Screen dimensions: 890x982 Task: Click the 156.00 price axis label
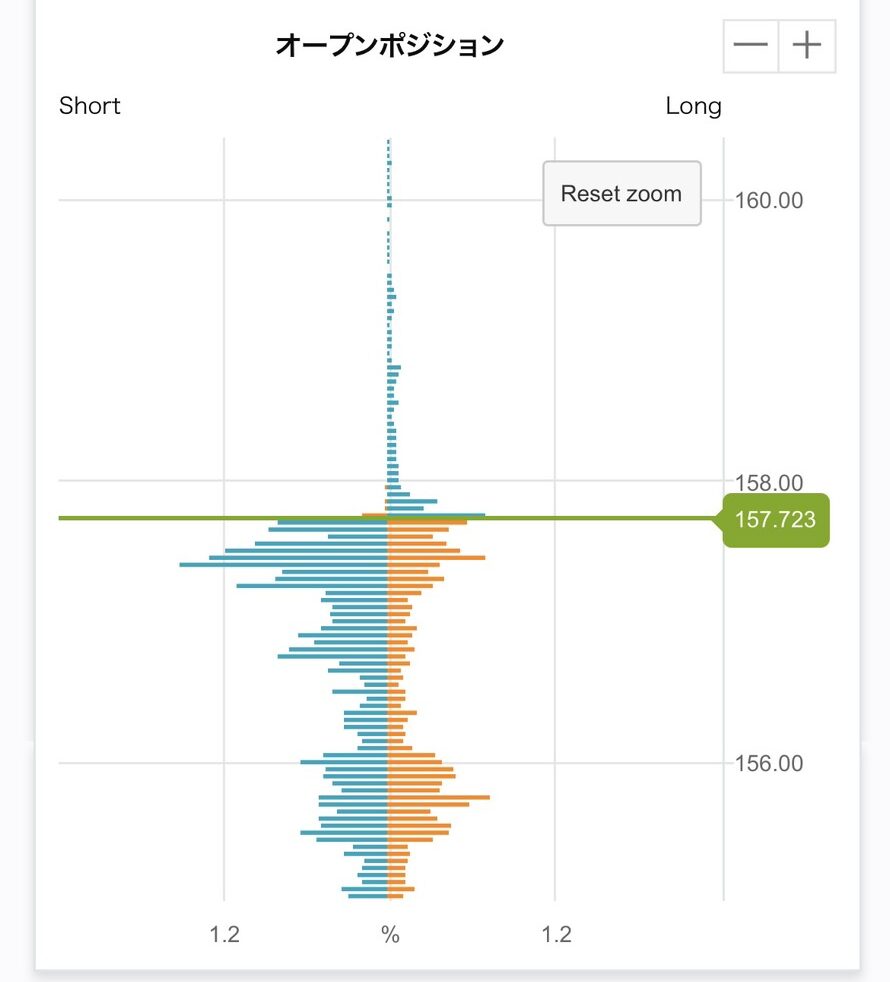(768, 764)
